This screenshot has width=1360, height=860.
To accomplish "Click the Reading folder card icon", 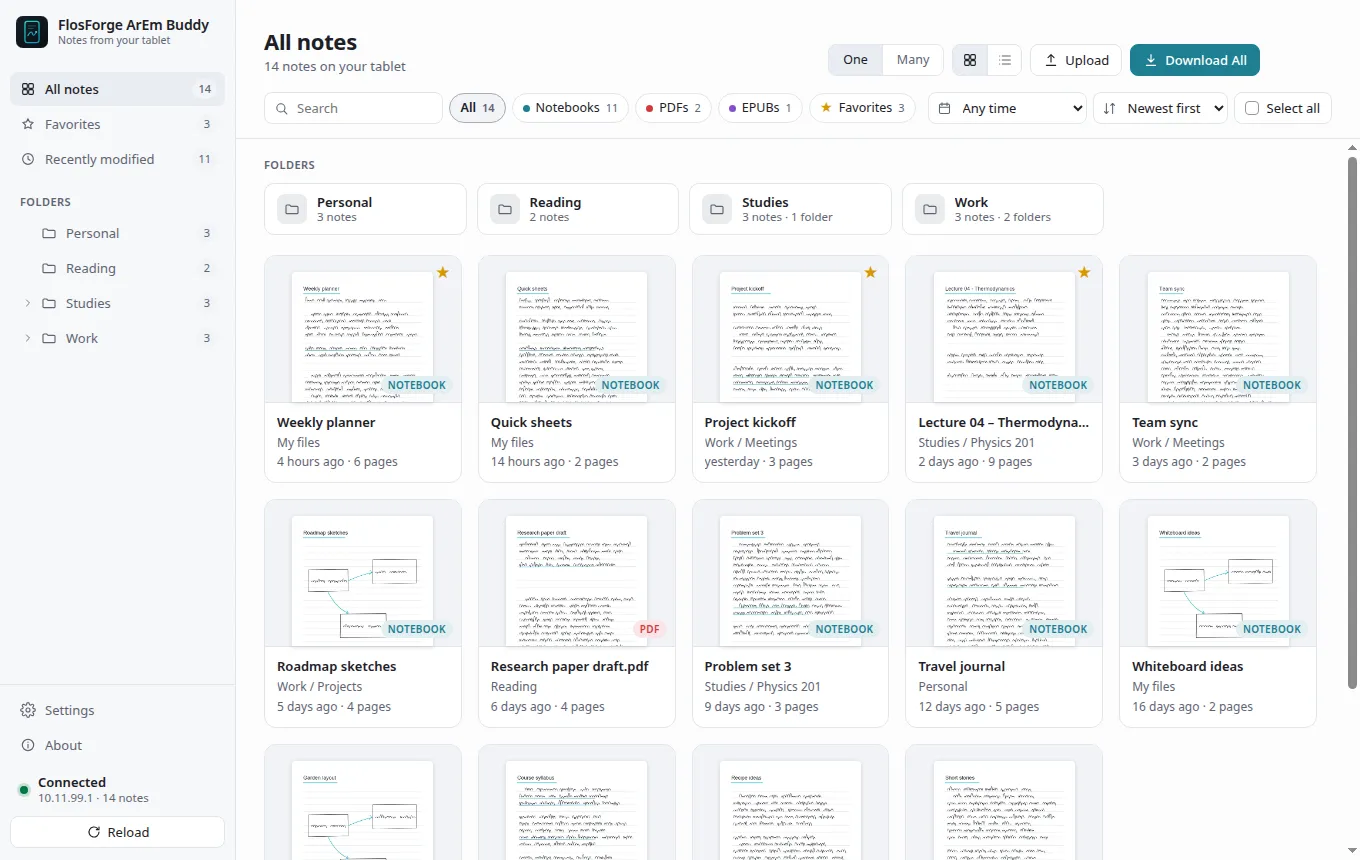I will click(x=505, y=209).
